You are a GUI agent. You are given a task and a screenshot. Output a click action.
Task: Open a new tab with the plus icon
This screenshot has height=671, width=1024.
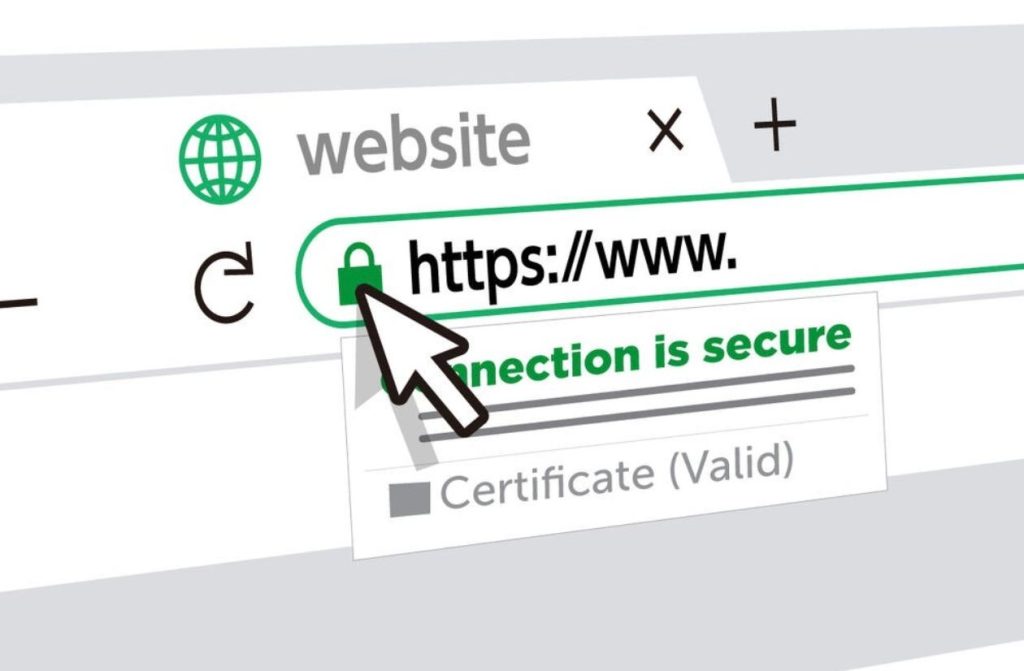click(x=775, y=124)
